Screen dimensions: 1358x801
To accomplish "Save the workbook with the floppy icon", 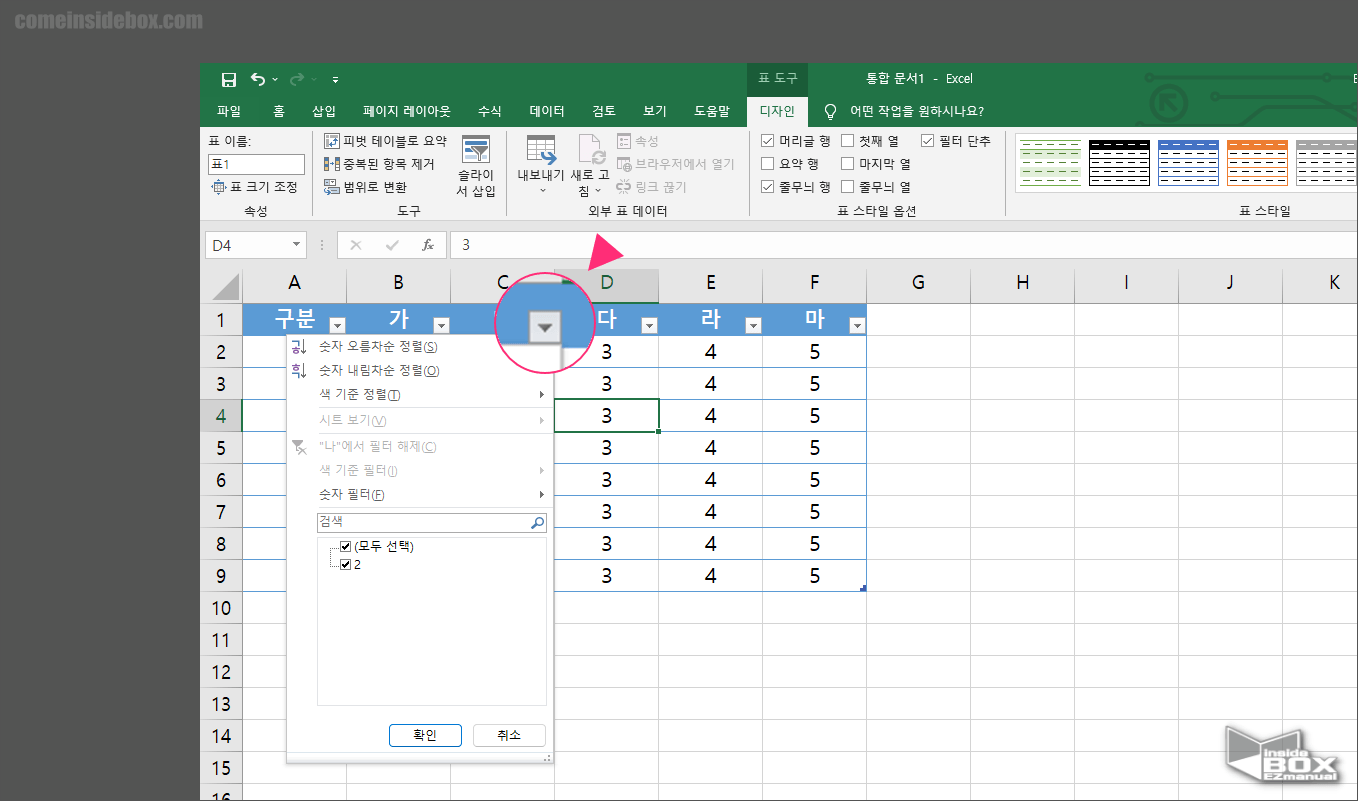I will tap(228, 80).
